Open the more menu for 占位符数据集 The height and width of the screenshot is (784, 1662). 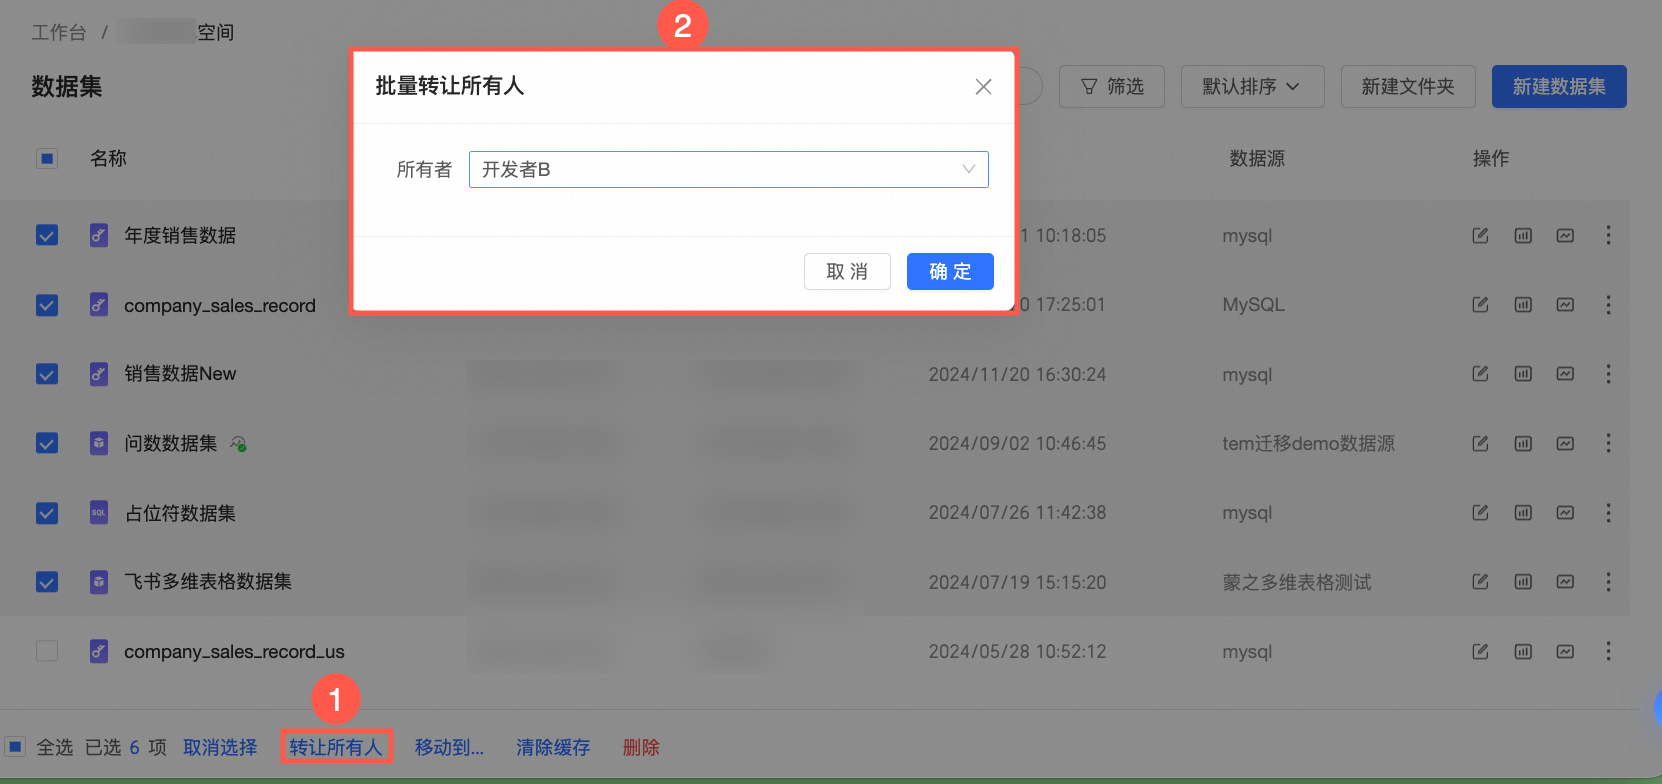(x=1608, y=513)
